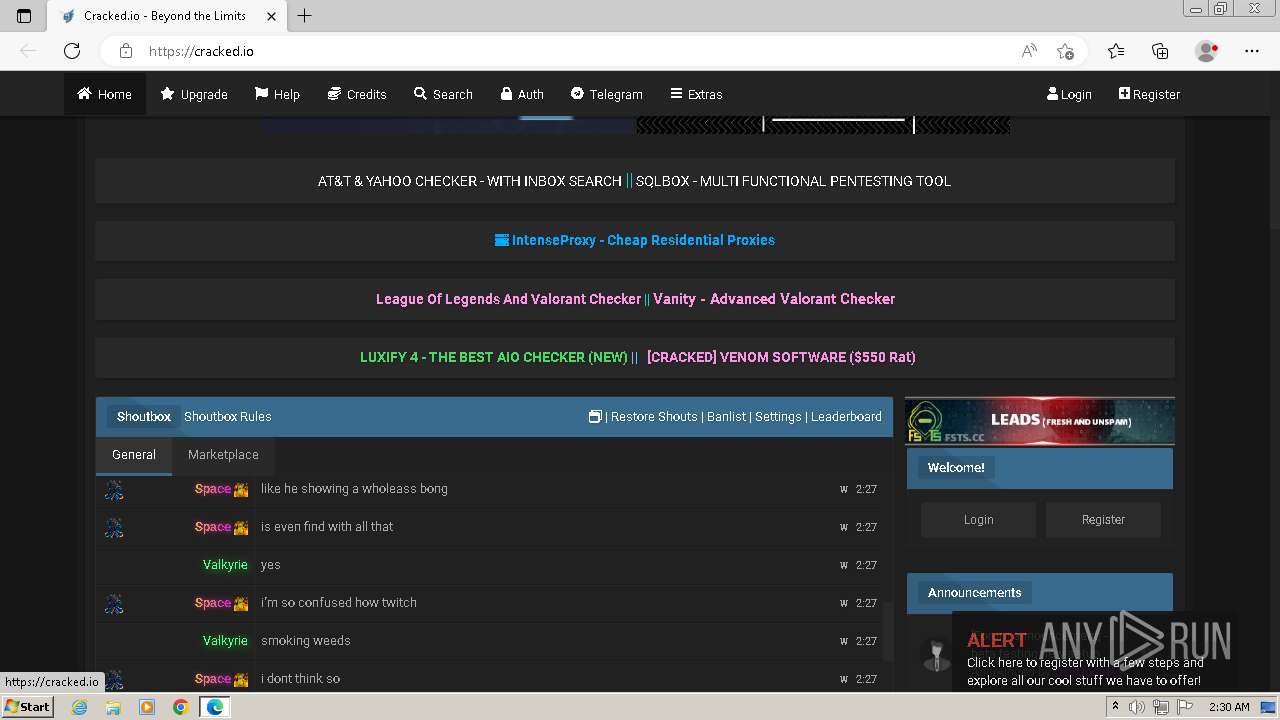
Task: Open media player from taskbar
Action: [147, 707]
